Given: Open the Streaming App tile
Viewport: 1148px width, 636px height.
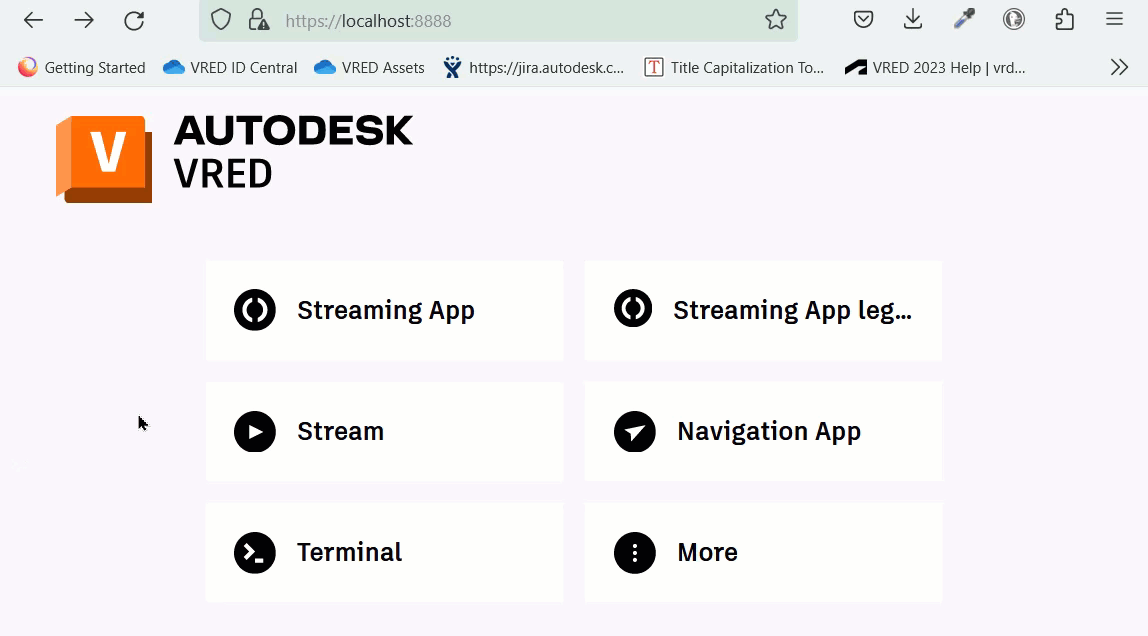Looking at the screenshot, I should tap(385, 310).
